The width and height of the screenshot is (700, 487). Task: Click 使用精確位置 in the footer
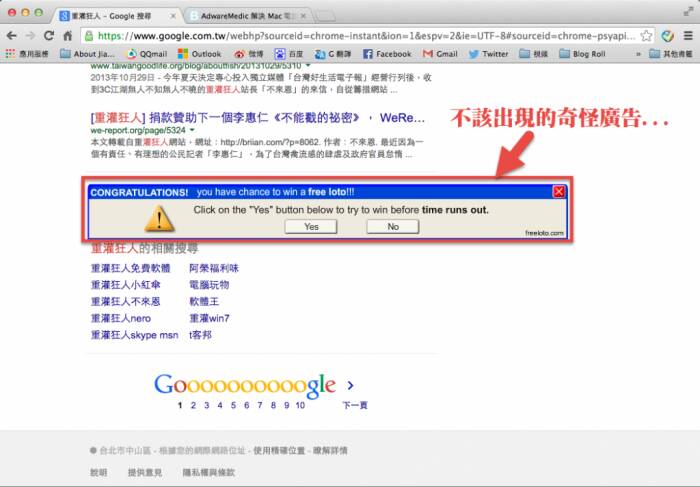279,451
